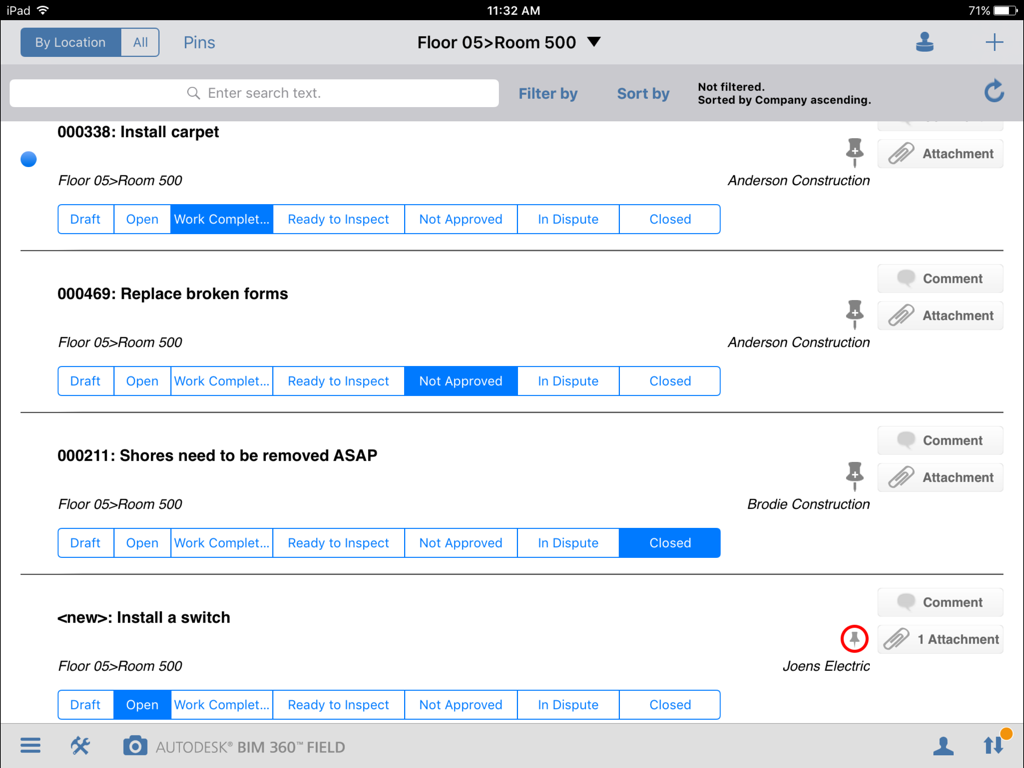Screen dimensions: 1024x768
Task: Add a Comment to Replace broken forms
Action: tap(939, 278)
